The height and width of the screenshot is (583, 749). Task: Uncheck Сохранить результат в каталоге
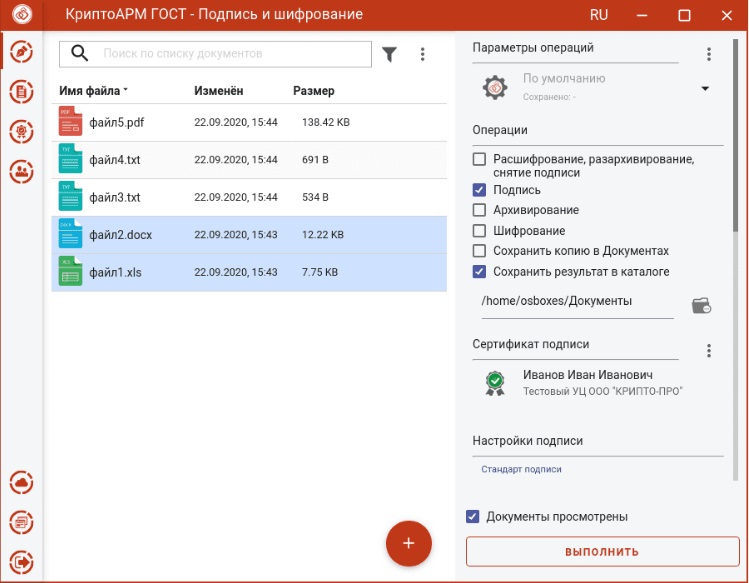[x=479, y=271]
